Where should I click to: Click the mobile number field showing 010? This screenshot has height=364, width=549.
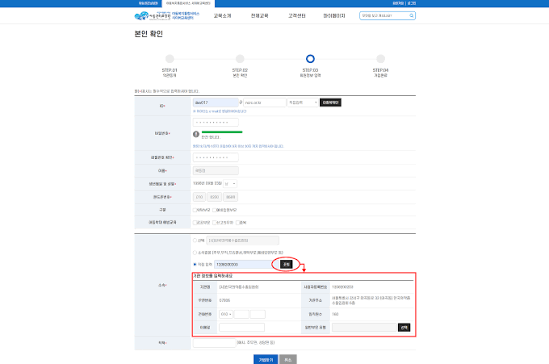point(199,197)
